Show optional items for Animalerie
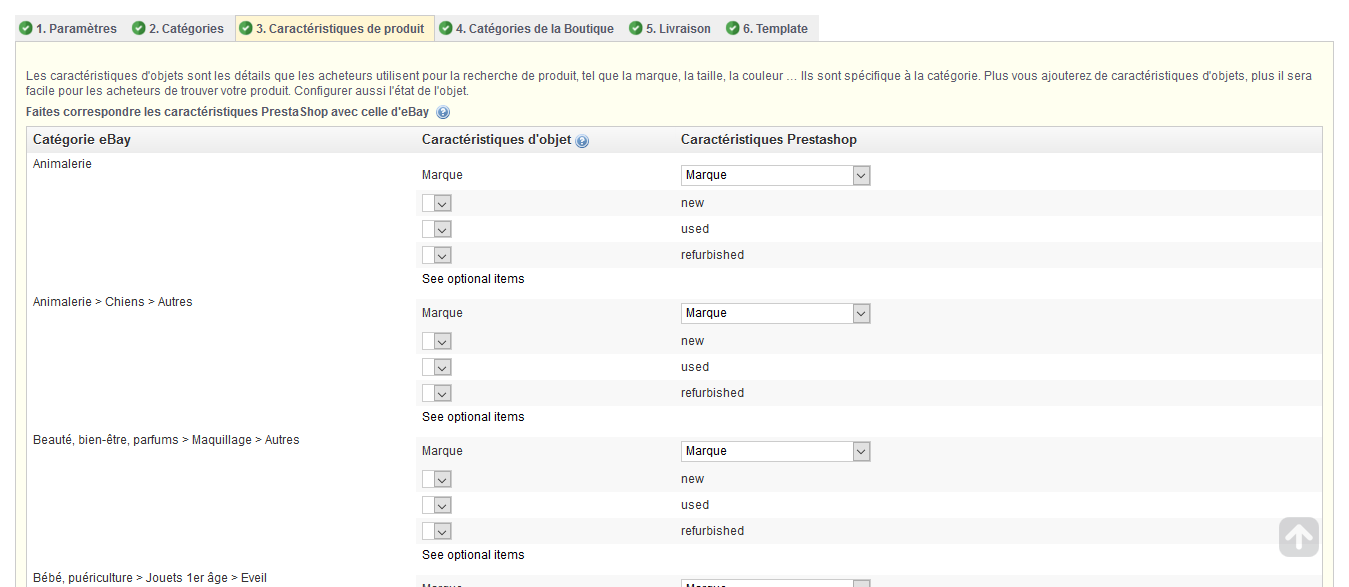Screen dimensions: 1349x587 click(x=473, y=279)
